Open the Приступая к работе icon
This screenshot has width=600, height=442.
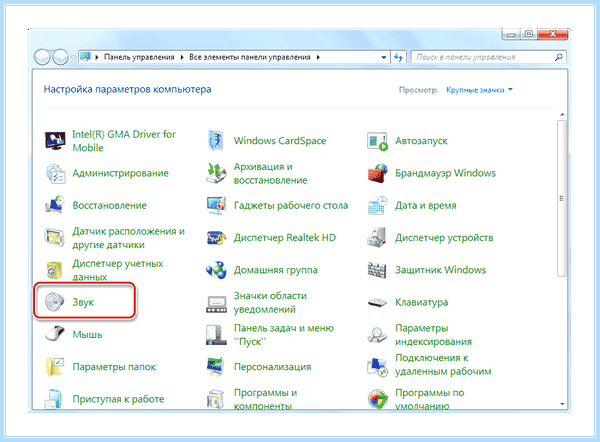pyautogui.click(x=54, y=399)
